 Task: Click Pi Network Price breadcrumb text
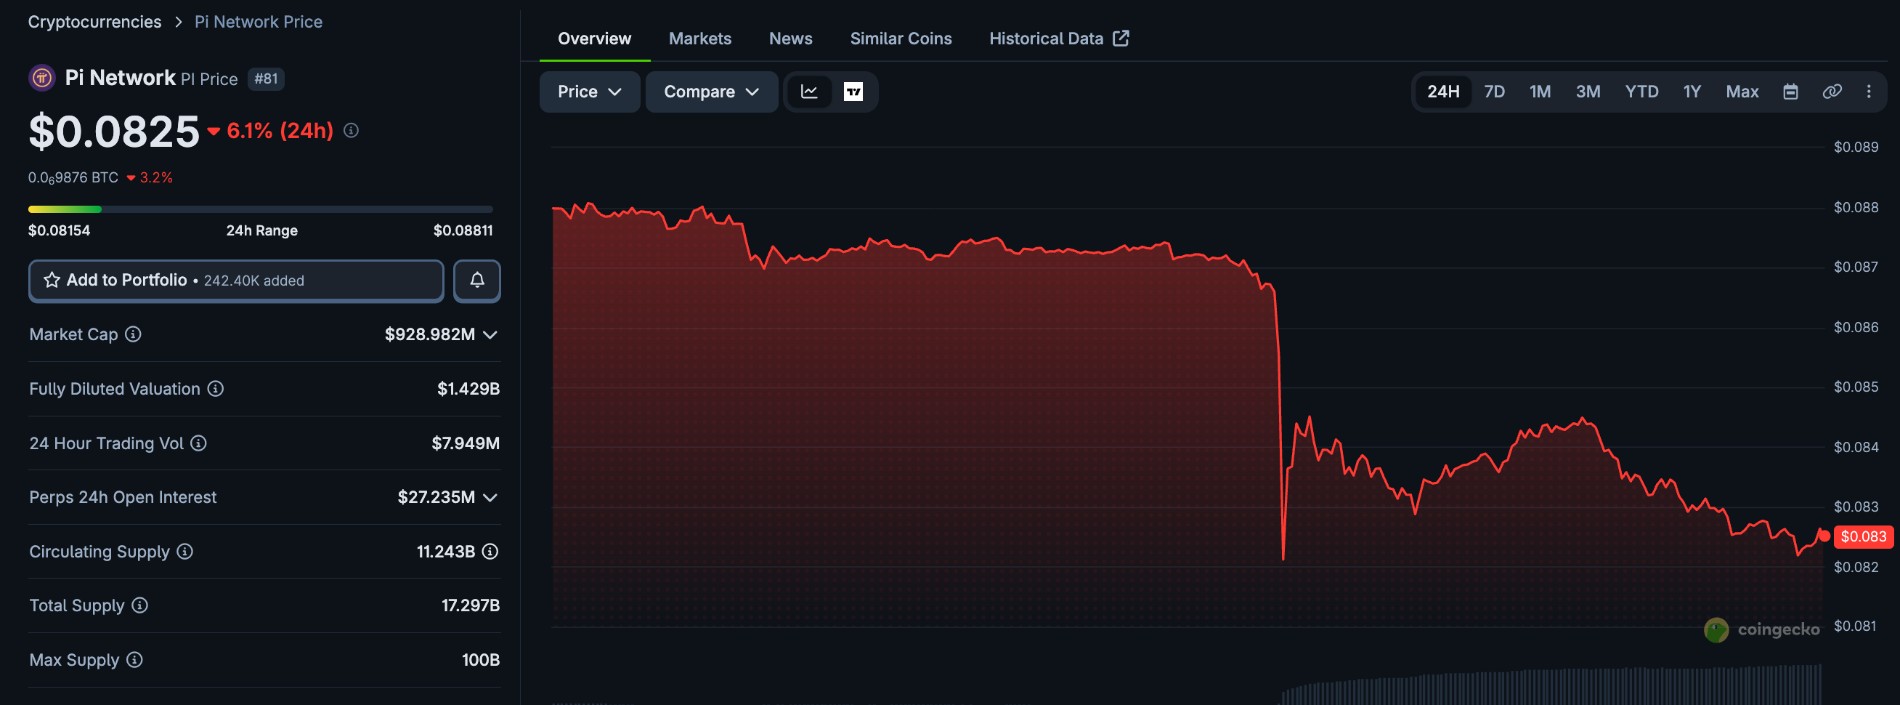(x=258, y=22)
